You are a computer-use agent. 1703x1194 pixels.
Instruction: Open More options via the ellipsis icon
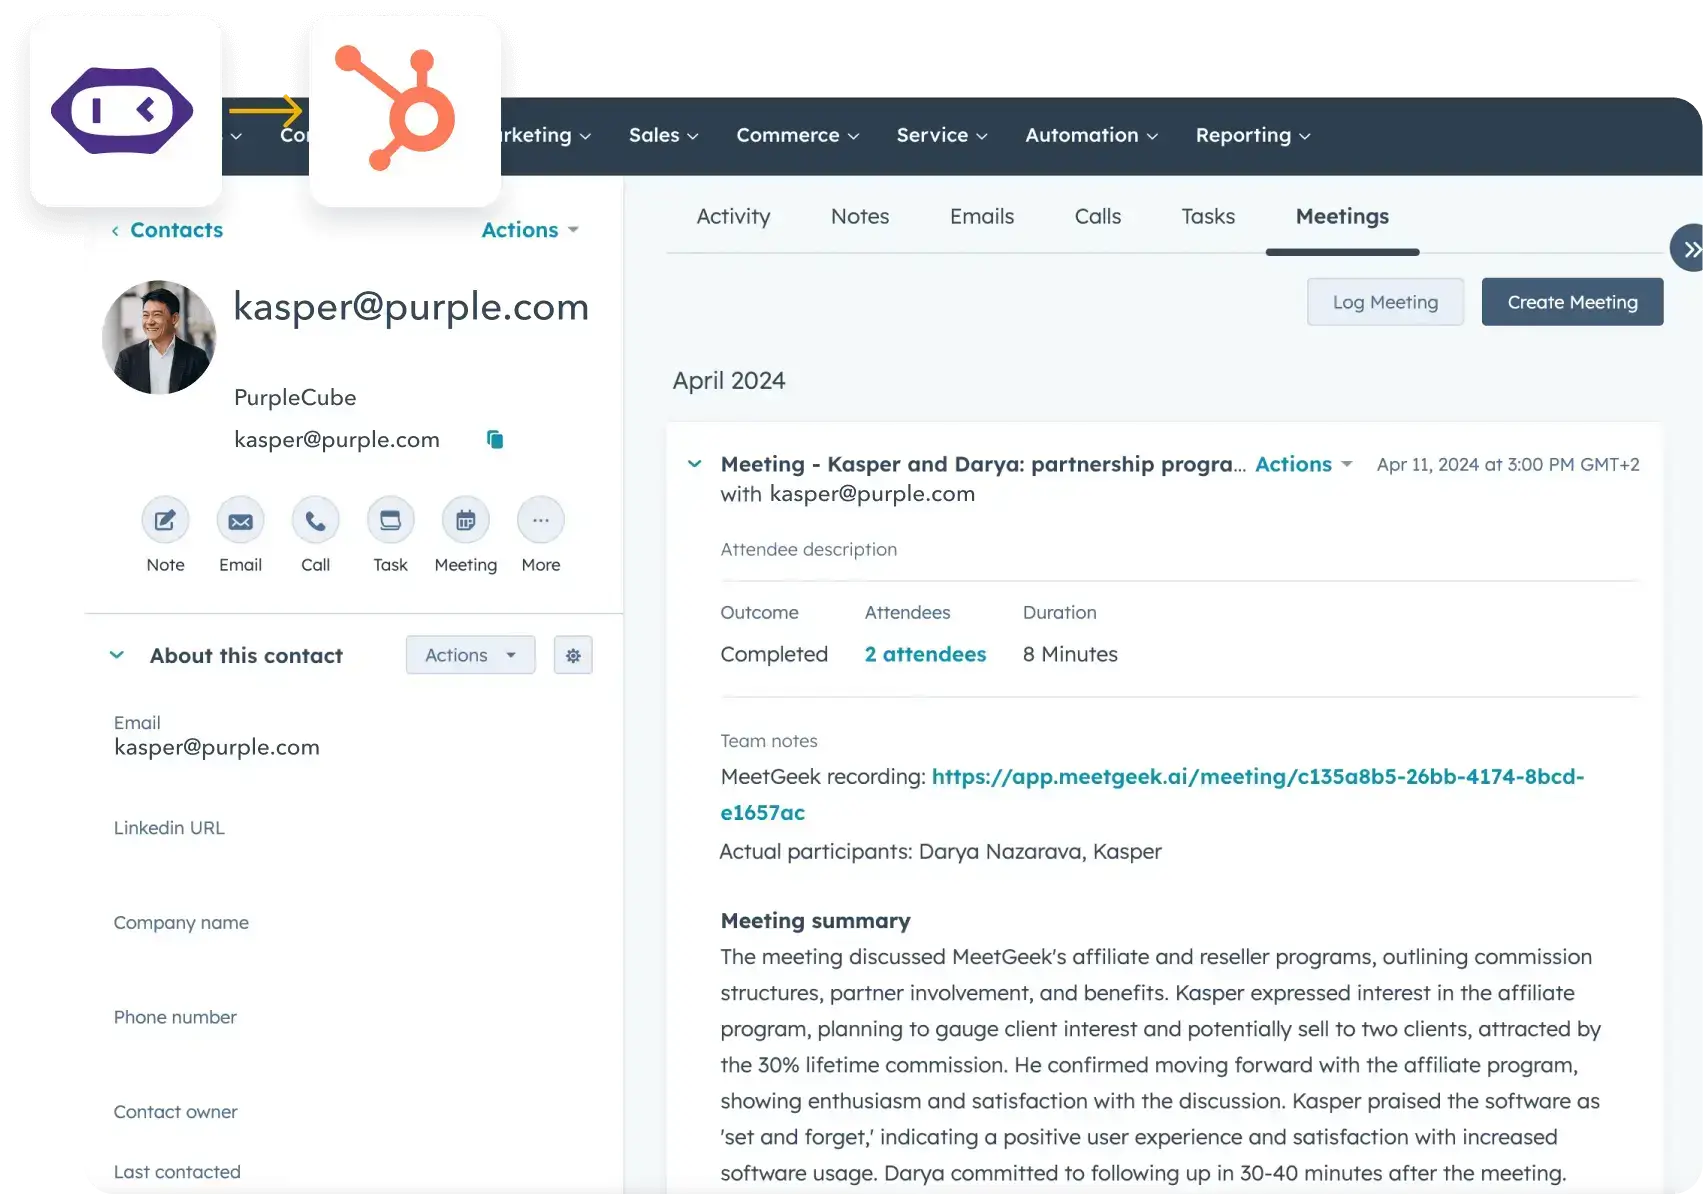(x=540, y=521)
